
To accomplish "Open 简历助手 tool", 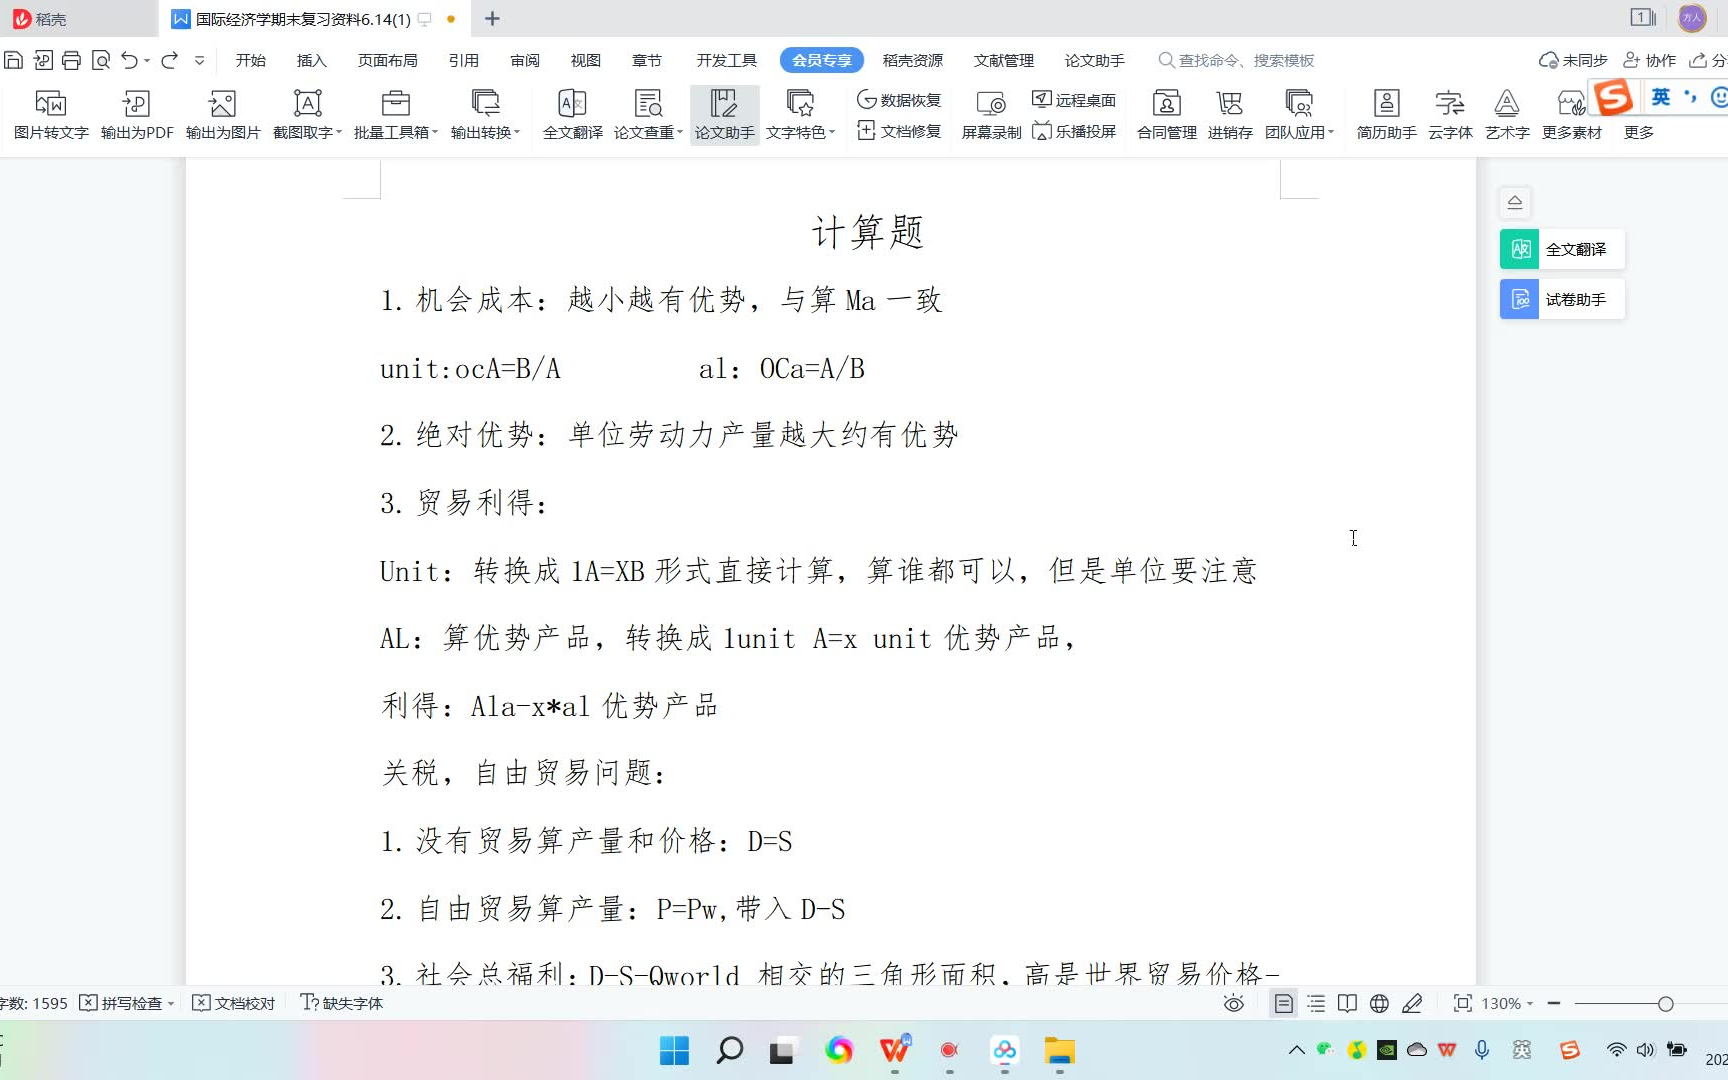I will pyautogui.click(x=1386, y=115).
